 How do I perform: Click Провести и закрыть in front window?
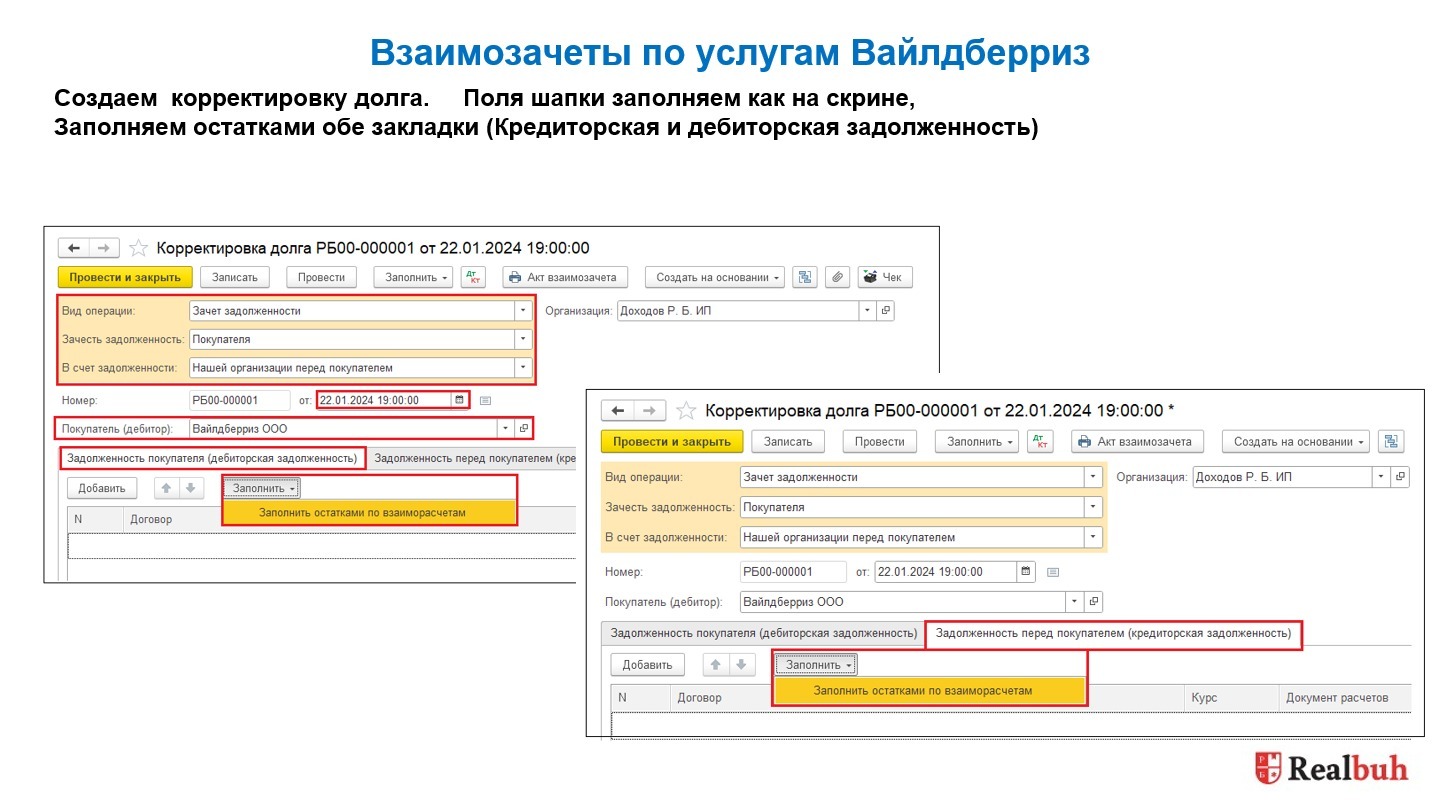[672, 441]
